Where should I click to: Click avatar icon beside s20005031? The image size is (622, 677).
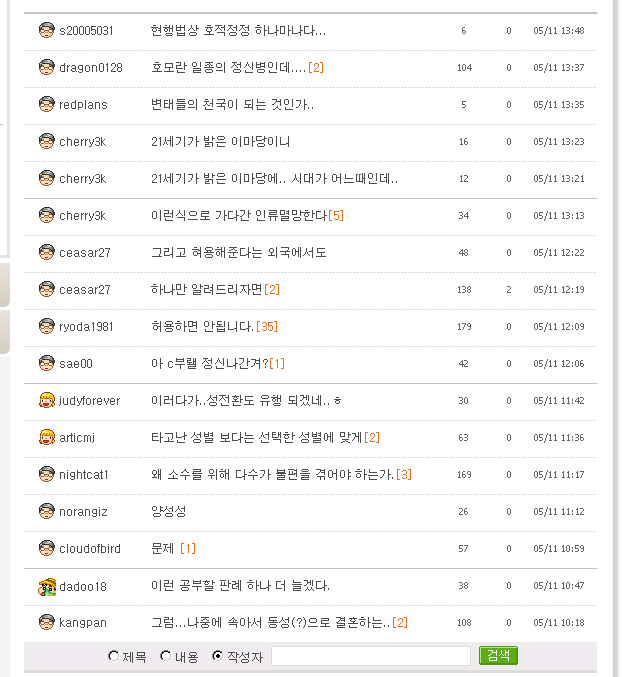(x=46, y=30)
